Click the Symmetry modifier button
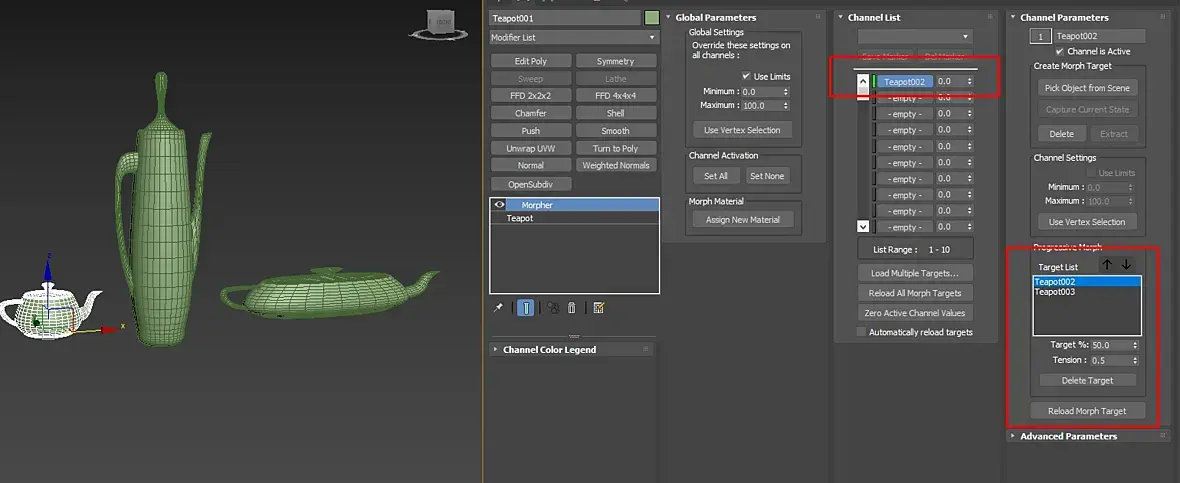 [616, 61]
